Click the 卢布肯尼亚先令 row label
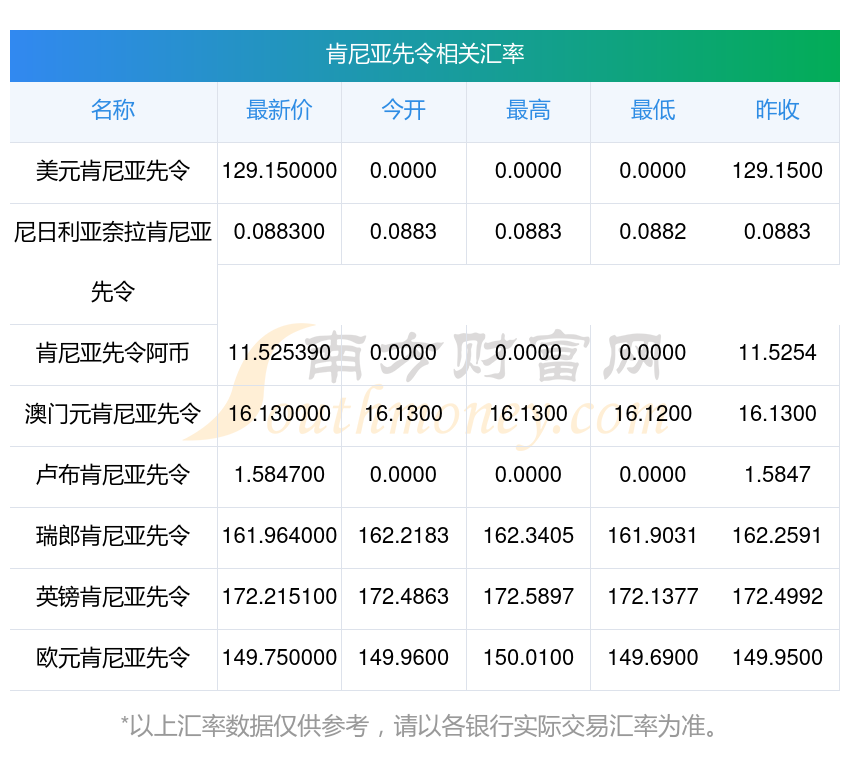850x757 pixels. tap(113, 475)
